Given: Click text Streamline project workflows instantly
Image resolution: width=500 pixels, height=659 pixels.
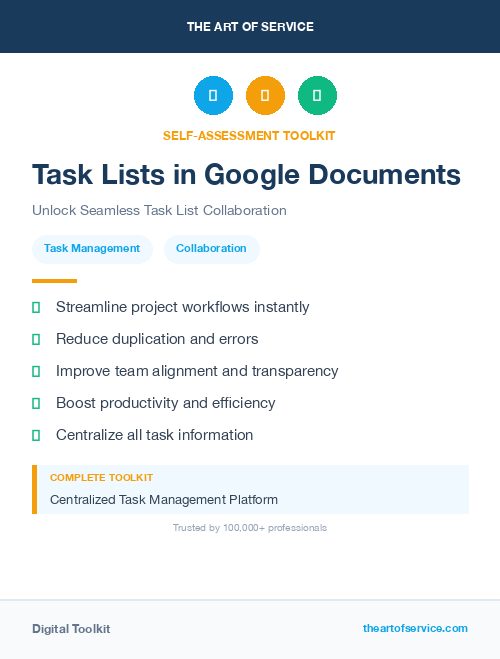Looking at the screenshot, I should coord(182,307).
